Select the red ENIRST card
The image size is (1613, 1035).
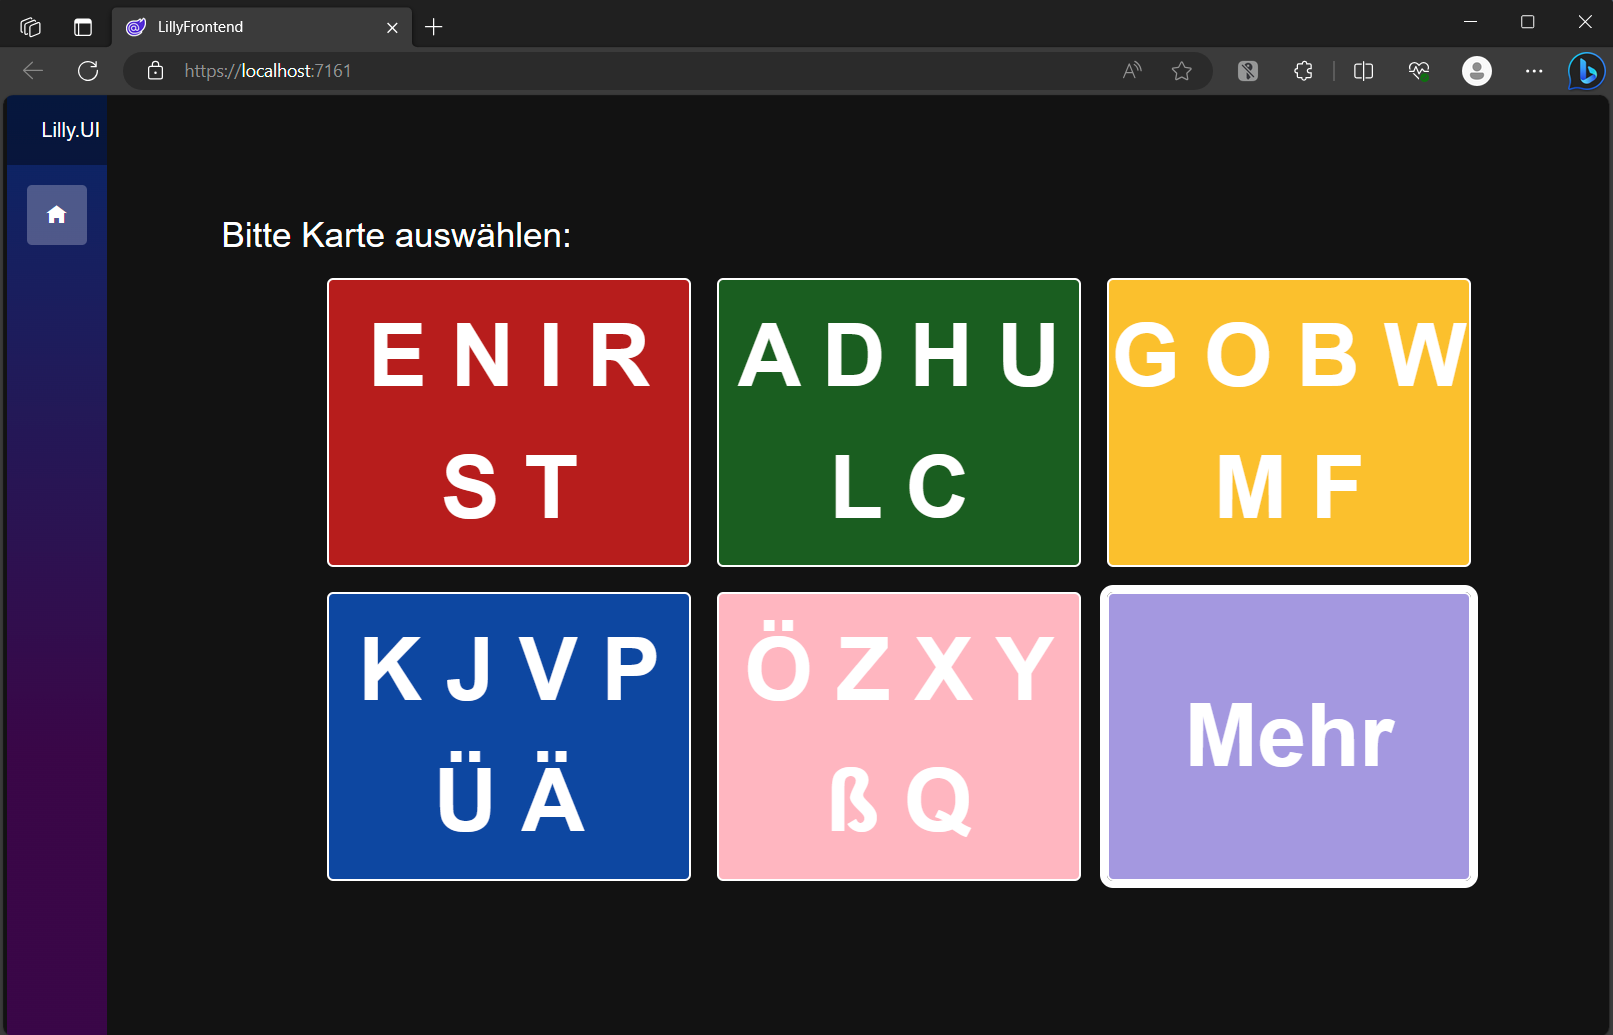(508, 422)
